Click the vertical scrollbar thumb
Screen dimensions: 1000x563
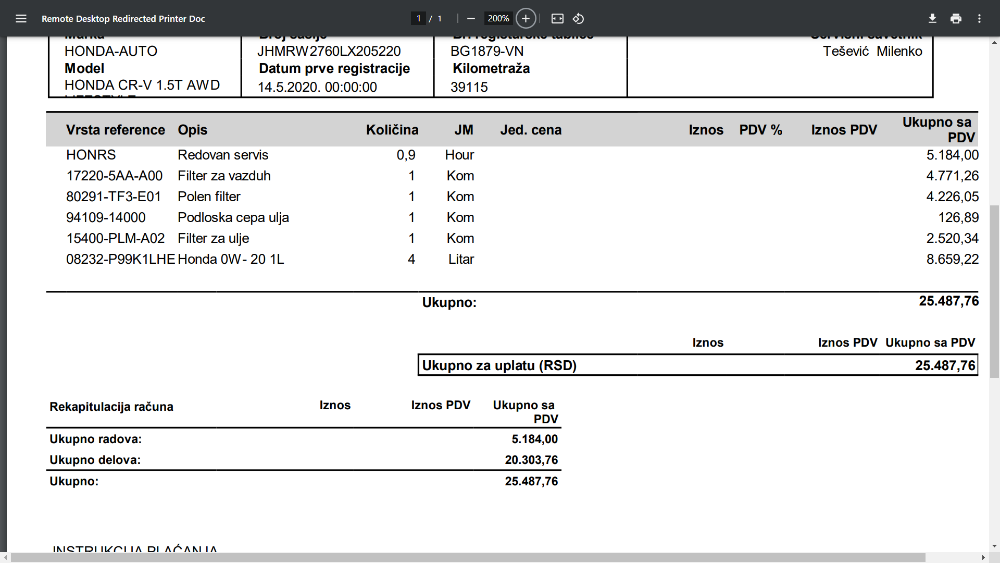pyautogui.click(x=994, y=291)
